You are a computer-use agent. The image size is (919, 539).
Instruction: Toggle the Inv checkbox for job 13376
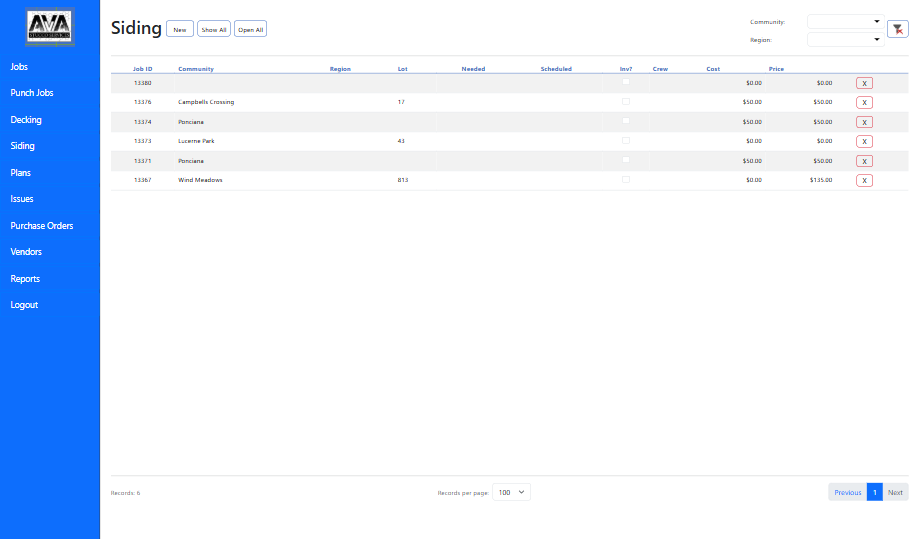coord(626,101)
